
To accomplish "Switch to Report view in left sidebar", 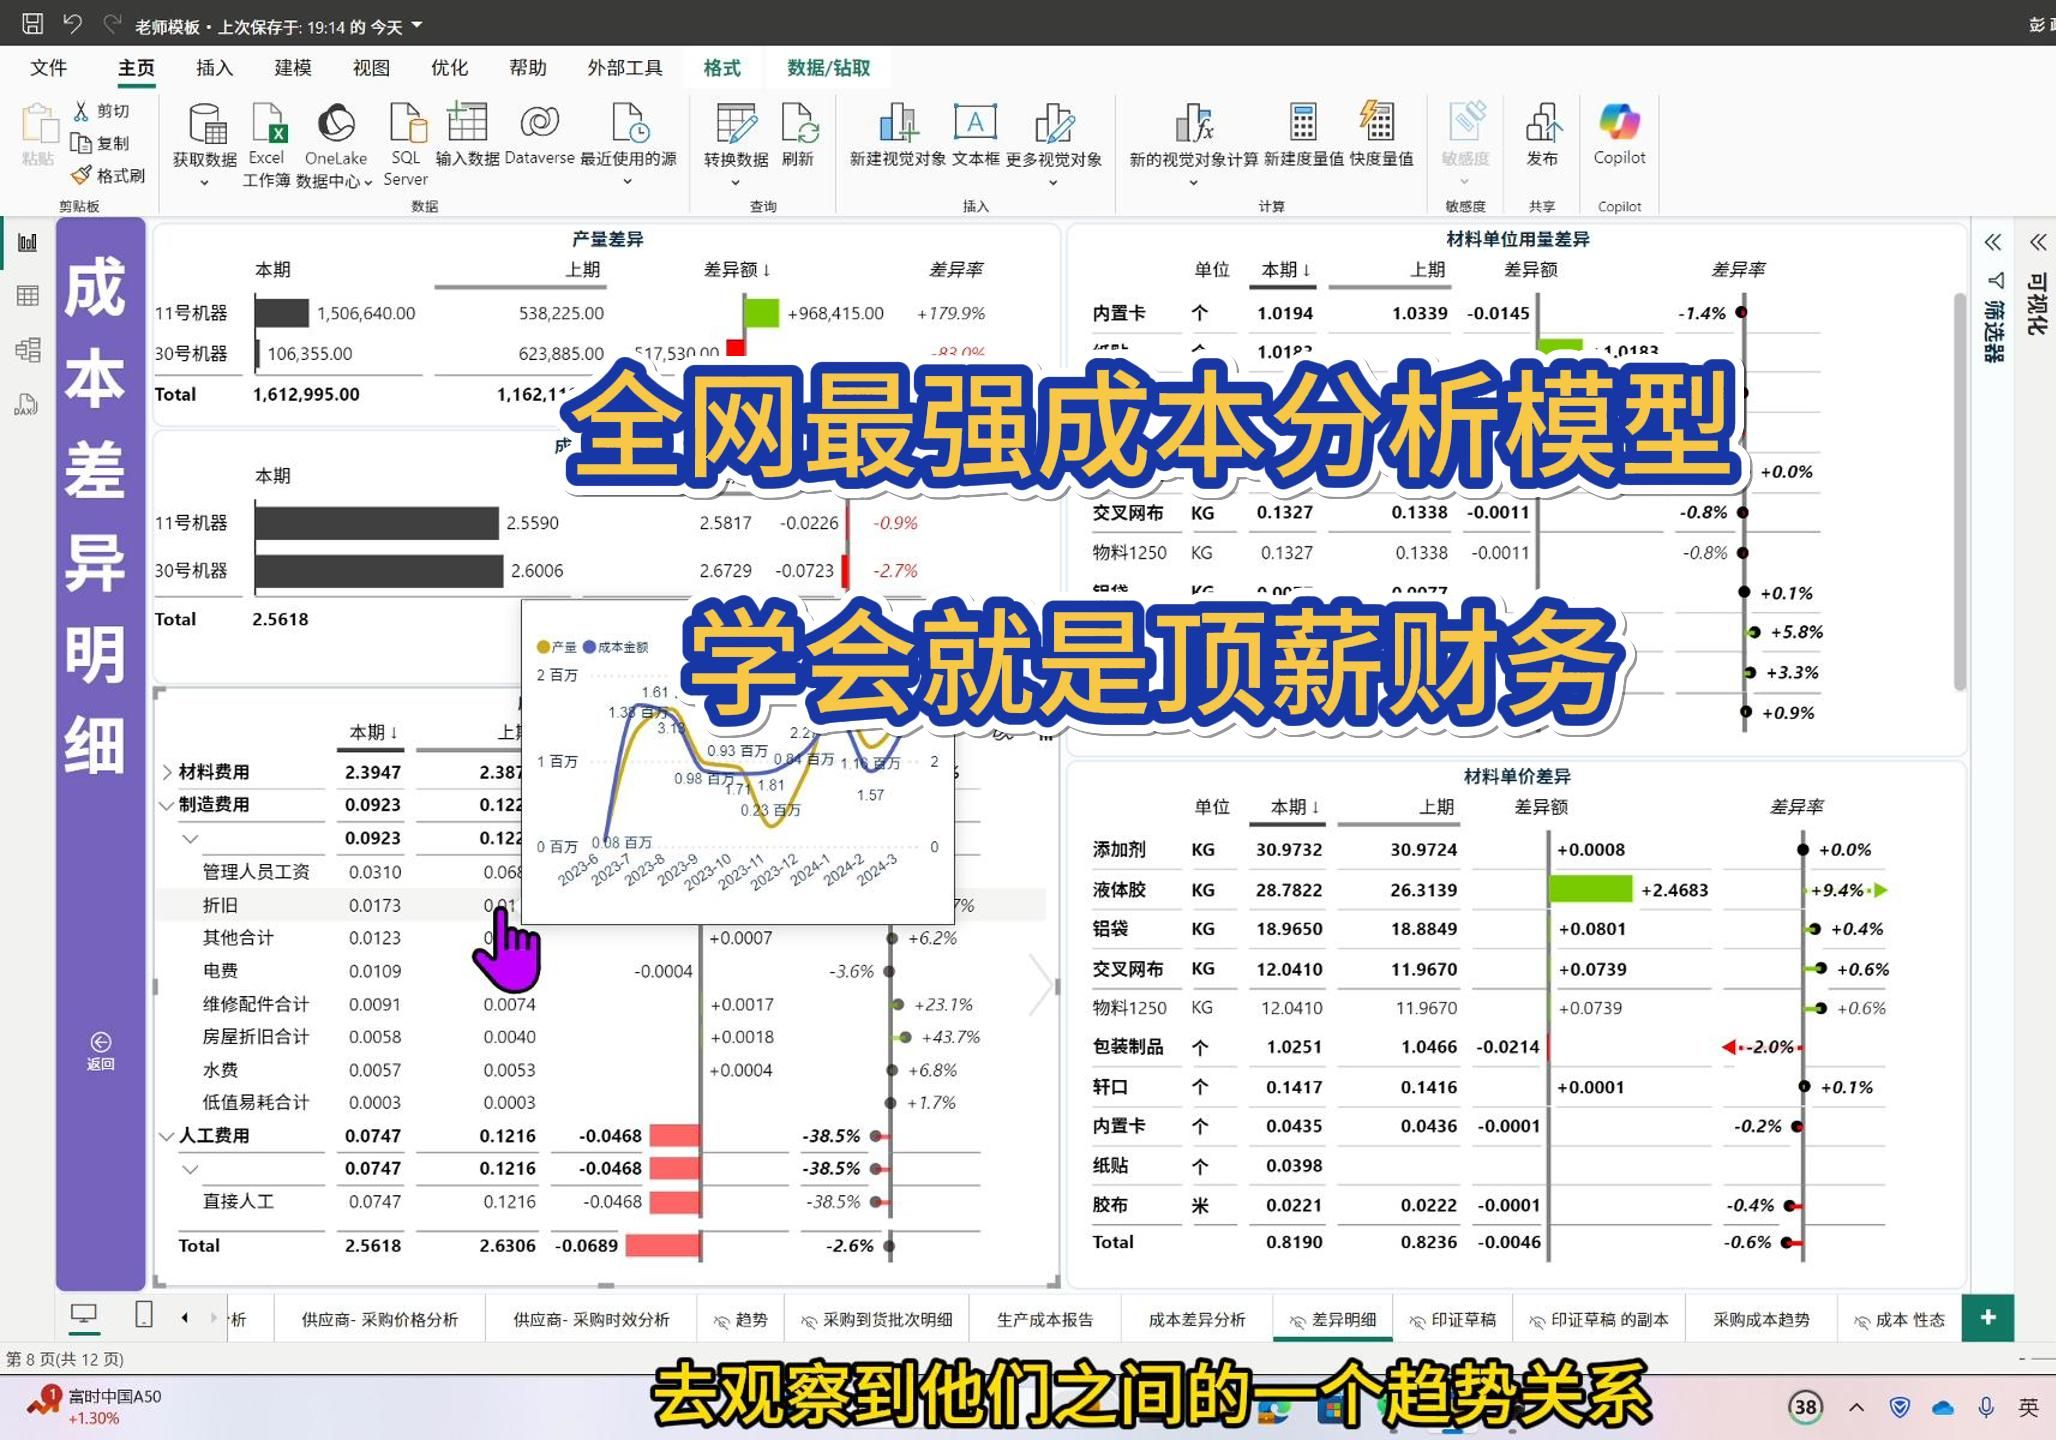I will click(28, 242).
